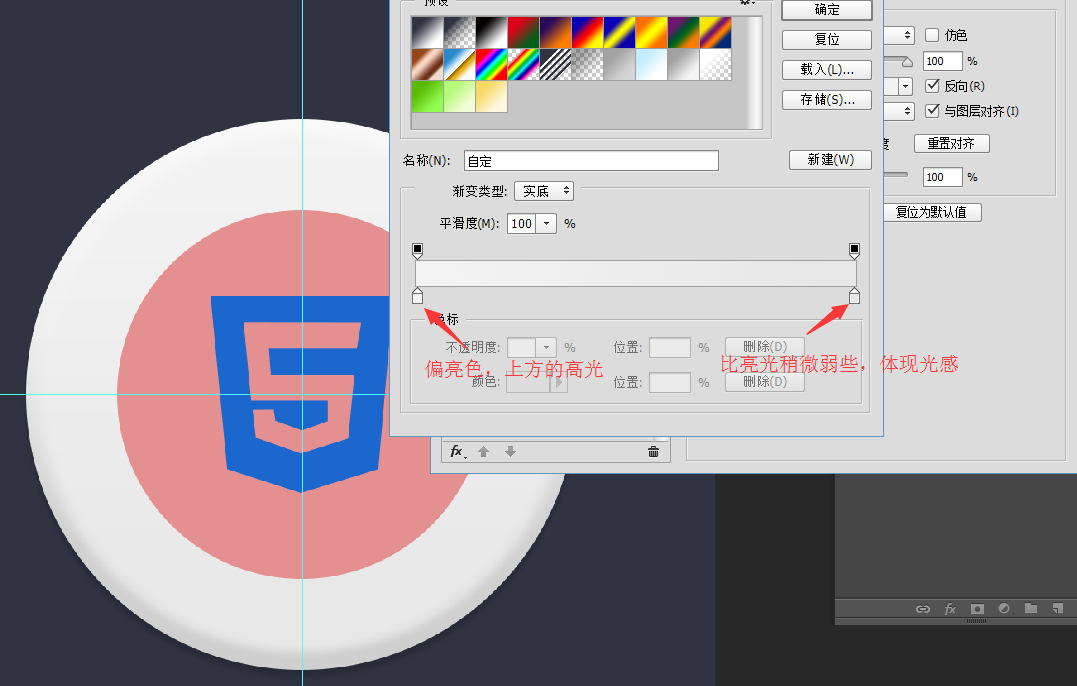Create a new layer in the Layers panel

tap(1058, 608)
